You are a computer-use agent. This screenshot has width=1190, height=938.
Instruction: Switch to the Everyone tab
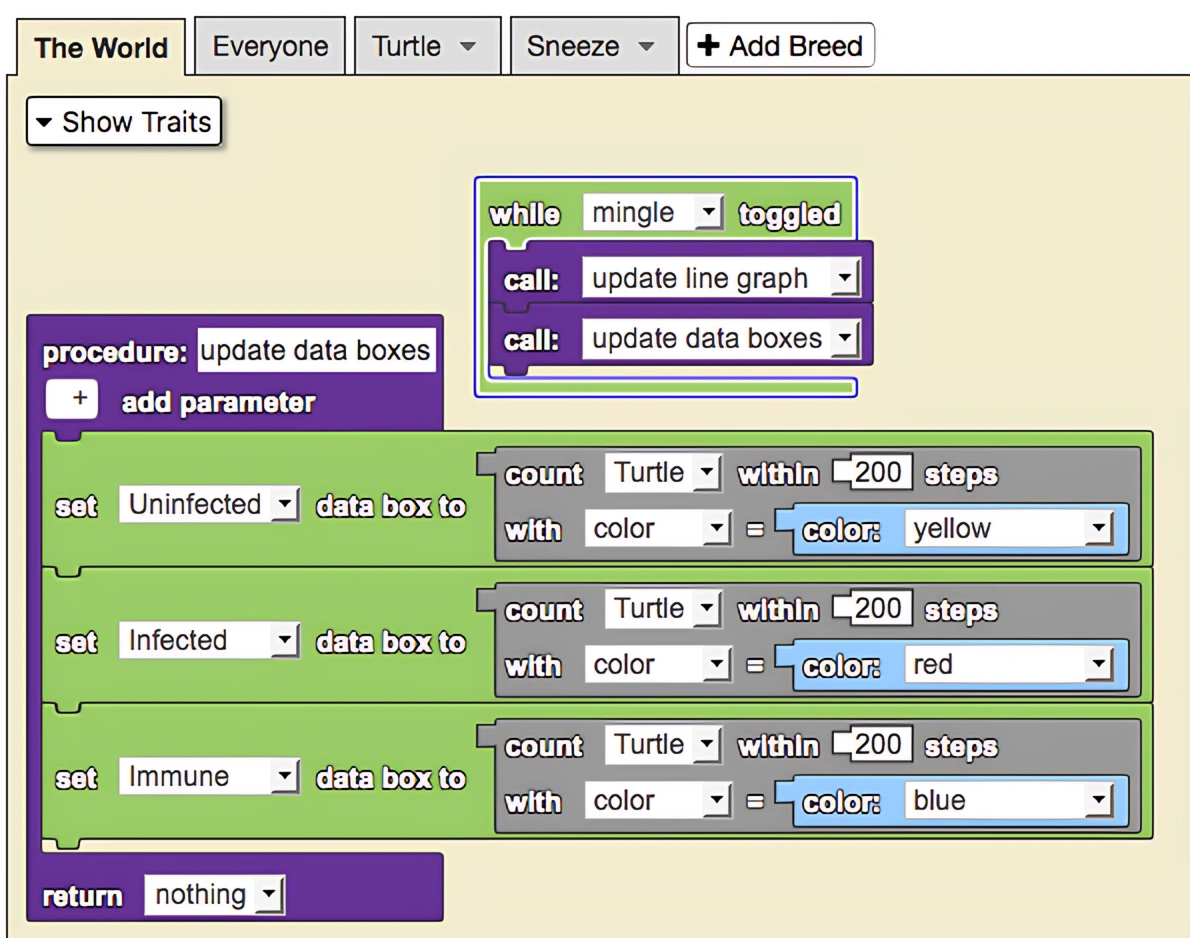coord(269,45)
